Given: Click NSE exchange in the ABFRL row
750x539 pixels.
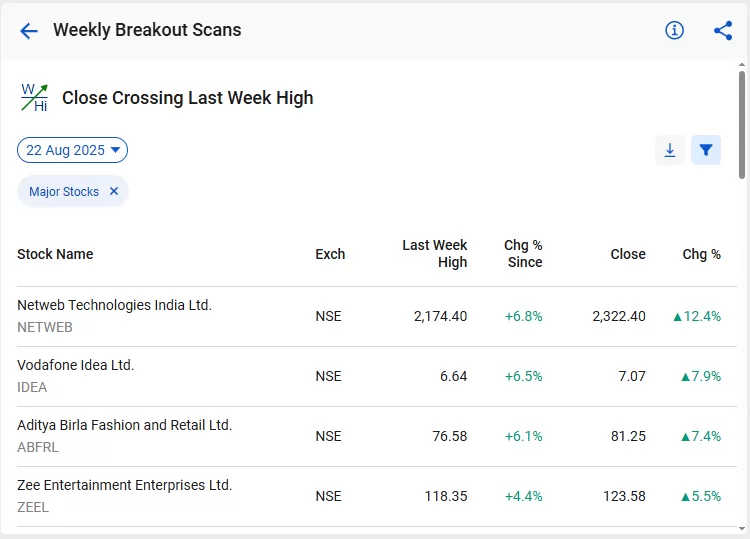Looking at the screenshot, I should coord(329,436).
